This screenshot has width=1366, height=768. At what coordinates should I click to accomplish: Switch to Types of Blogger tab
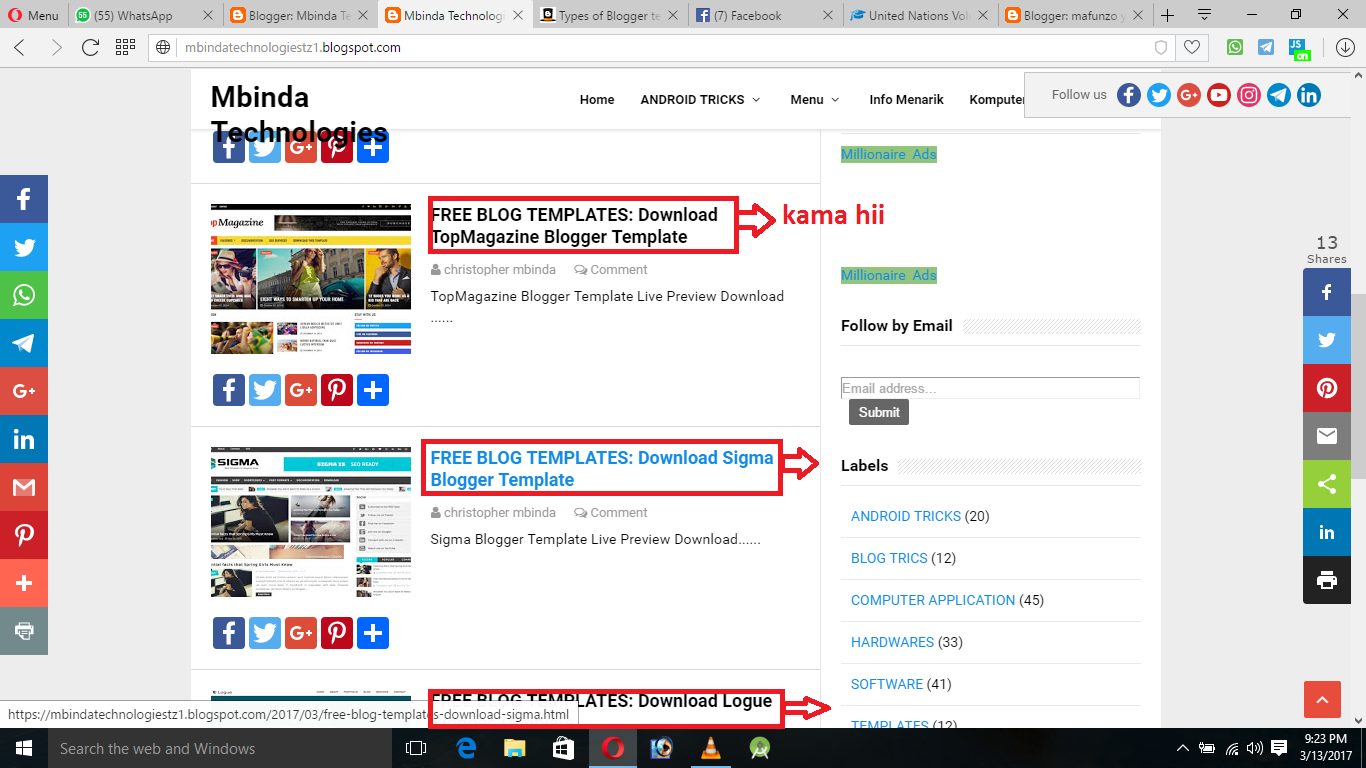[x=610, y=15]
